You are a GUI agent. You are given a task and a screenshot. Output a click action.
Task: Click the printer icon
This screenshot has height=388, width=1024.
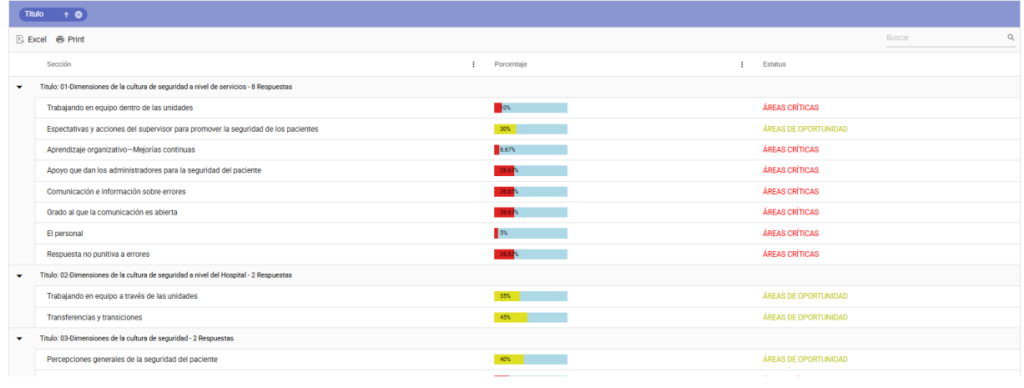tap(60, 39)
